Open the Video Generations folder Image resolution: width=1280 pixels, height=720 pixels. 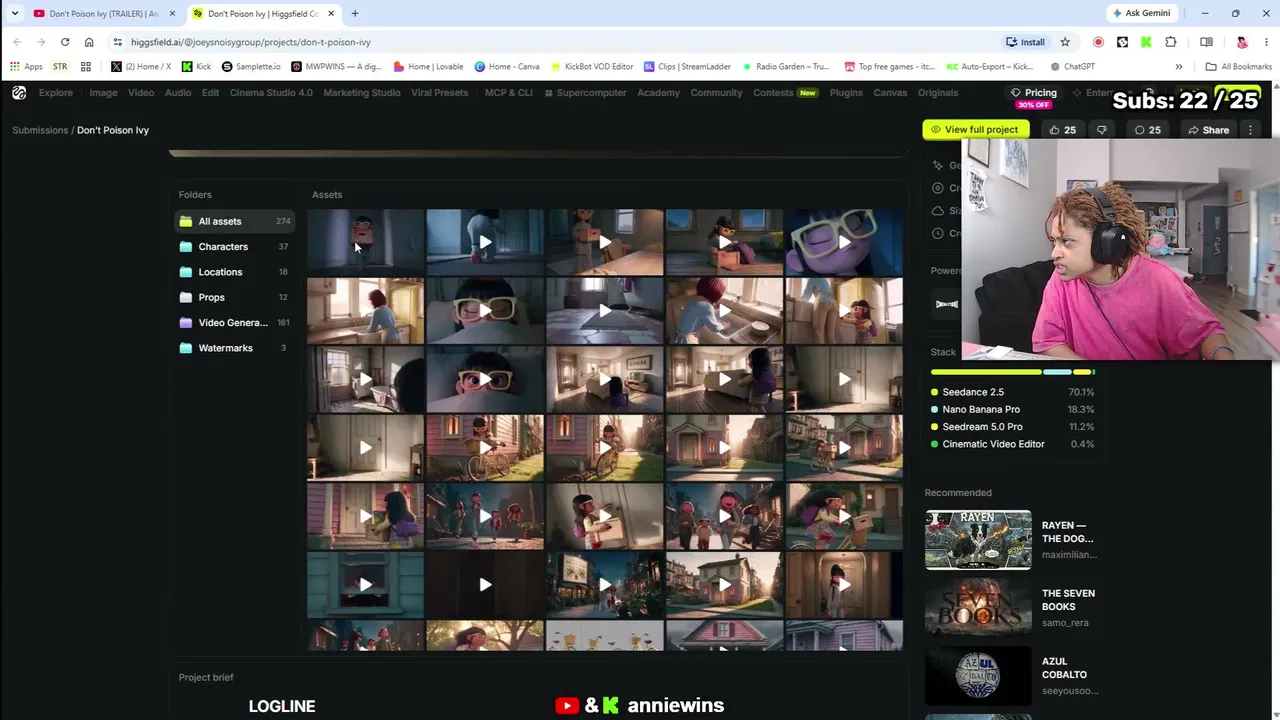(235, 323)
